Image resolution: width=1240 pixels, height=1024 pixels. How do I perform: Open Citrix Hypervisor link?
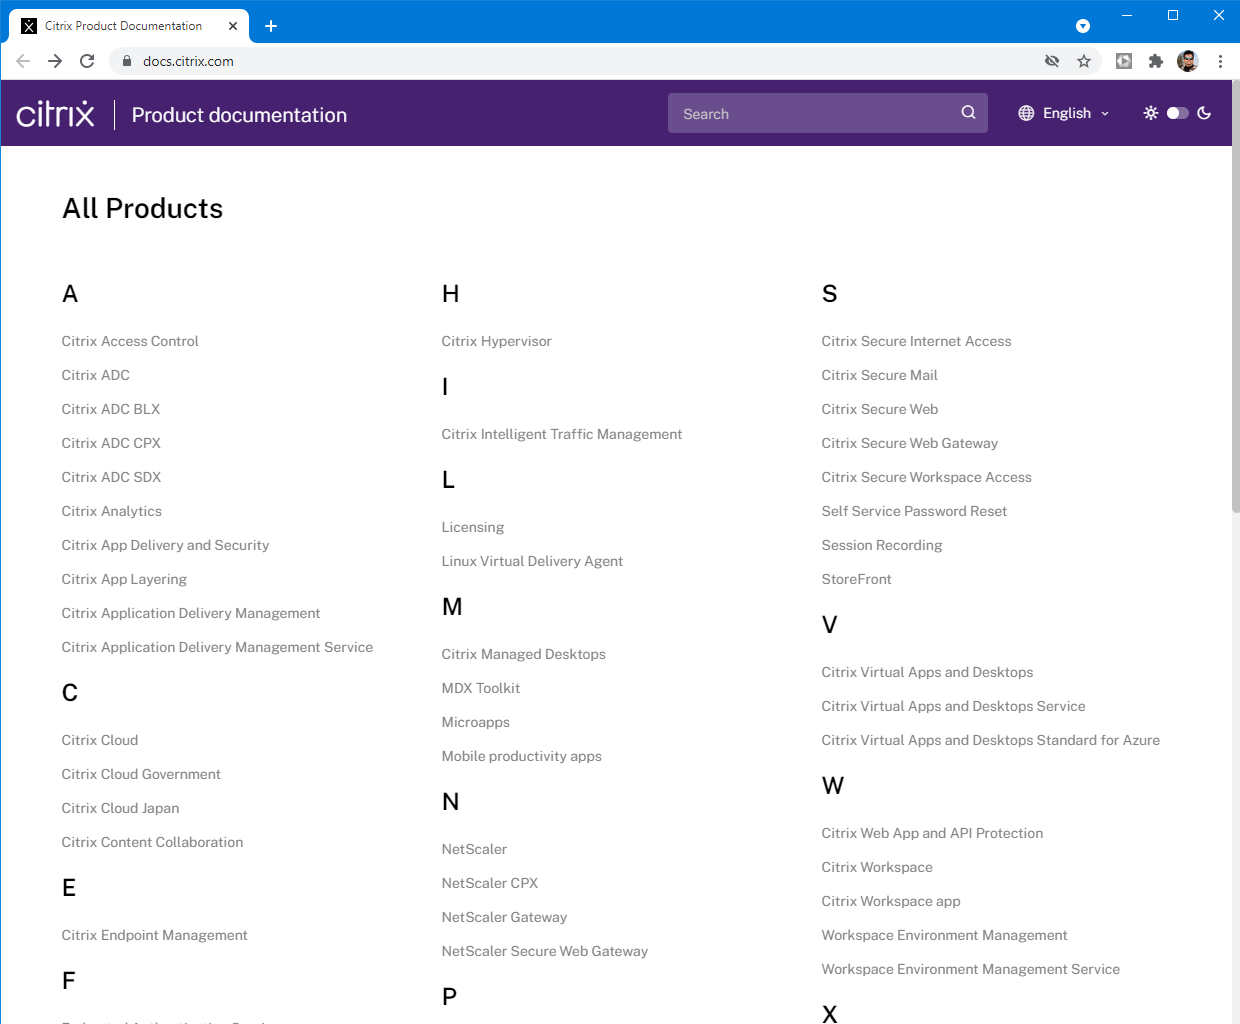(x=497, y=341)
